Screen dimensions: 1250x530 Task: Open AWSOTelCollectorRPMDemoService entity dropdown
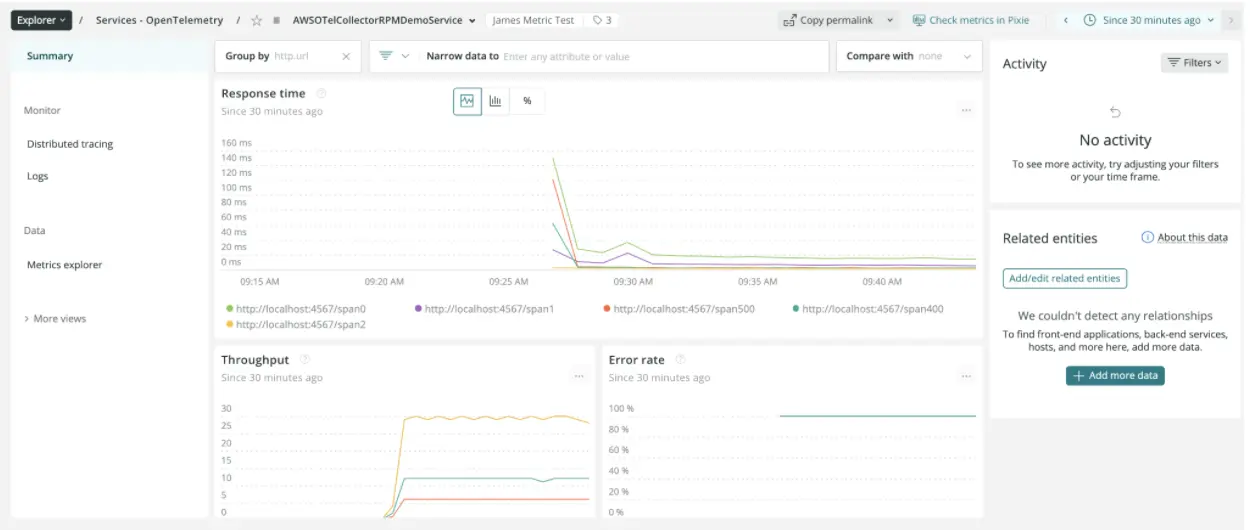tap(384, 20)
